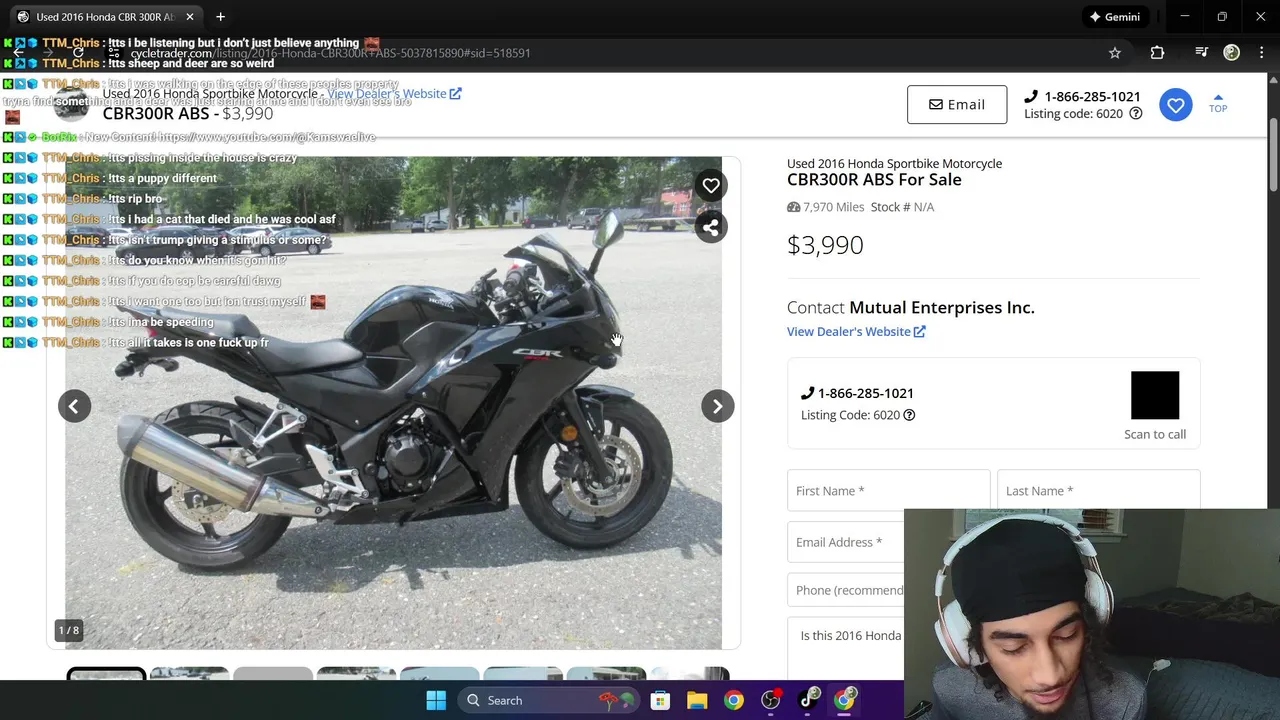Open File Explorer from taskbar

point(697,700)
